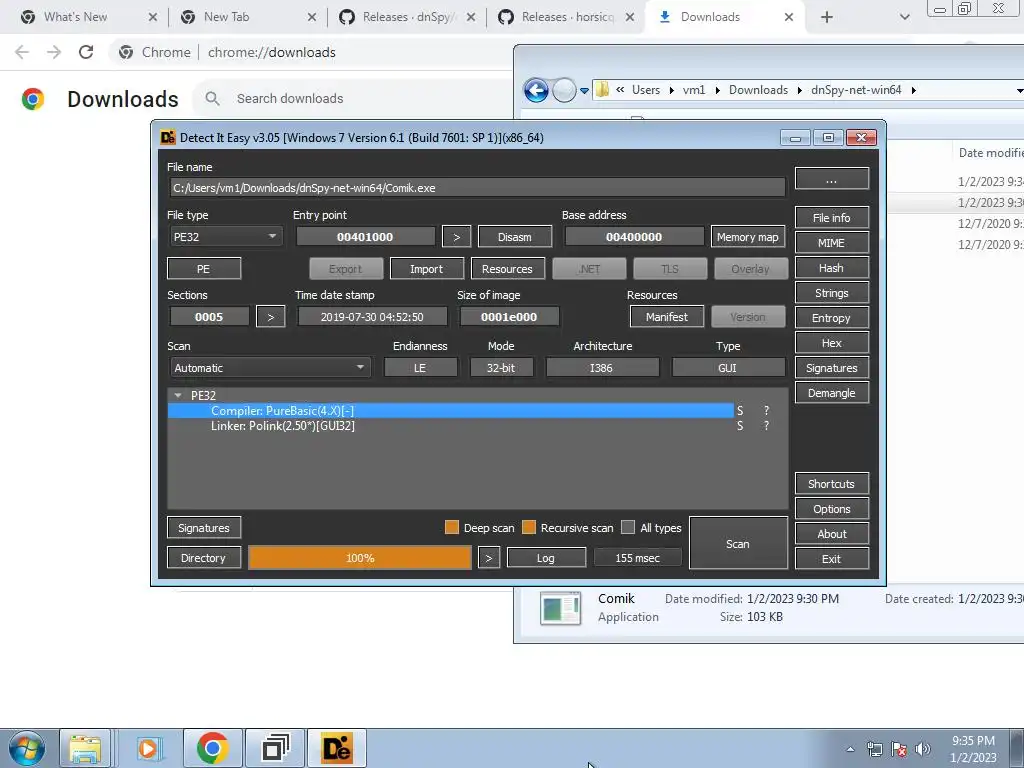The width and height of the screenshot is (1024, 768).
Task: Click the volume speaker tray icon
Action: [x=923, y=749]
